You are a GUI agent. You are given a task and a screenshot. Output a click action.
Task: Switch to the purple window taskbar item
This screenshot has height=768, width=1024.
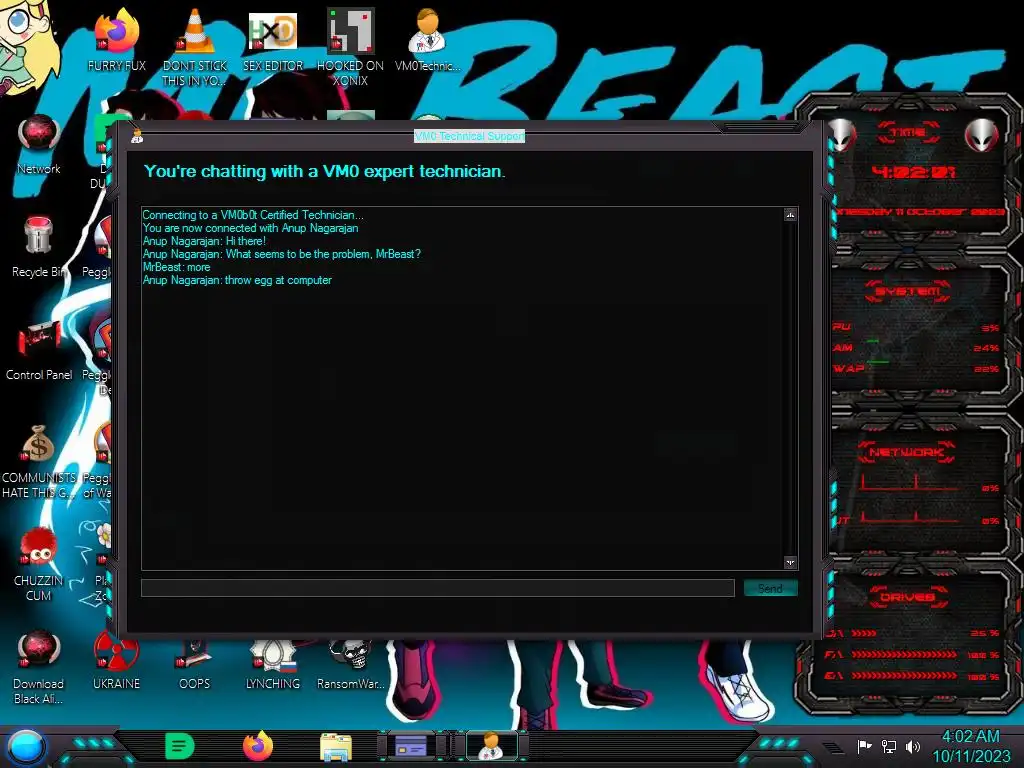coord(411,746)
